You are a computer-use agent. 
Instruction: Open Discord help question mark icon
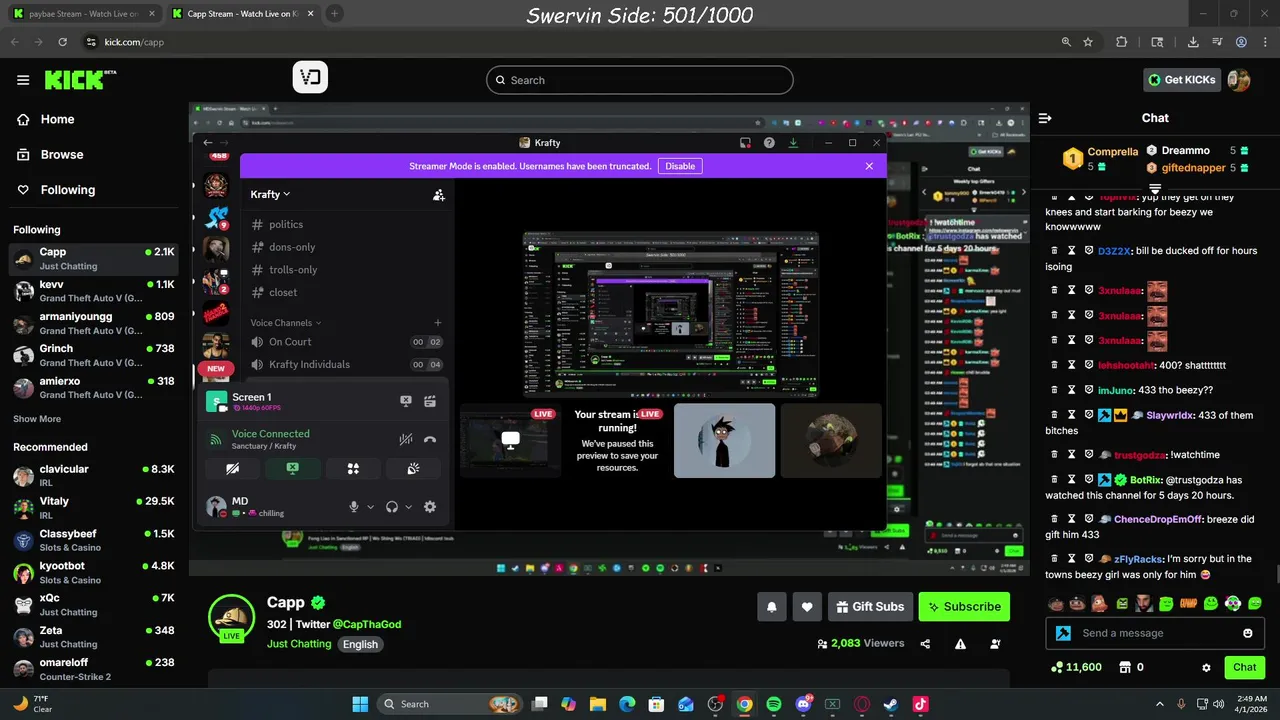(x=769, y=143)
